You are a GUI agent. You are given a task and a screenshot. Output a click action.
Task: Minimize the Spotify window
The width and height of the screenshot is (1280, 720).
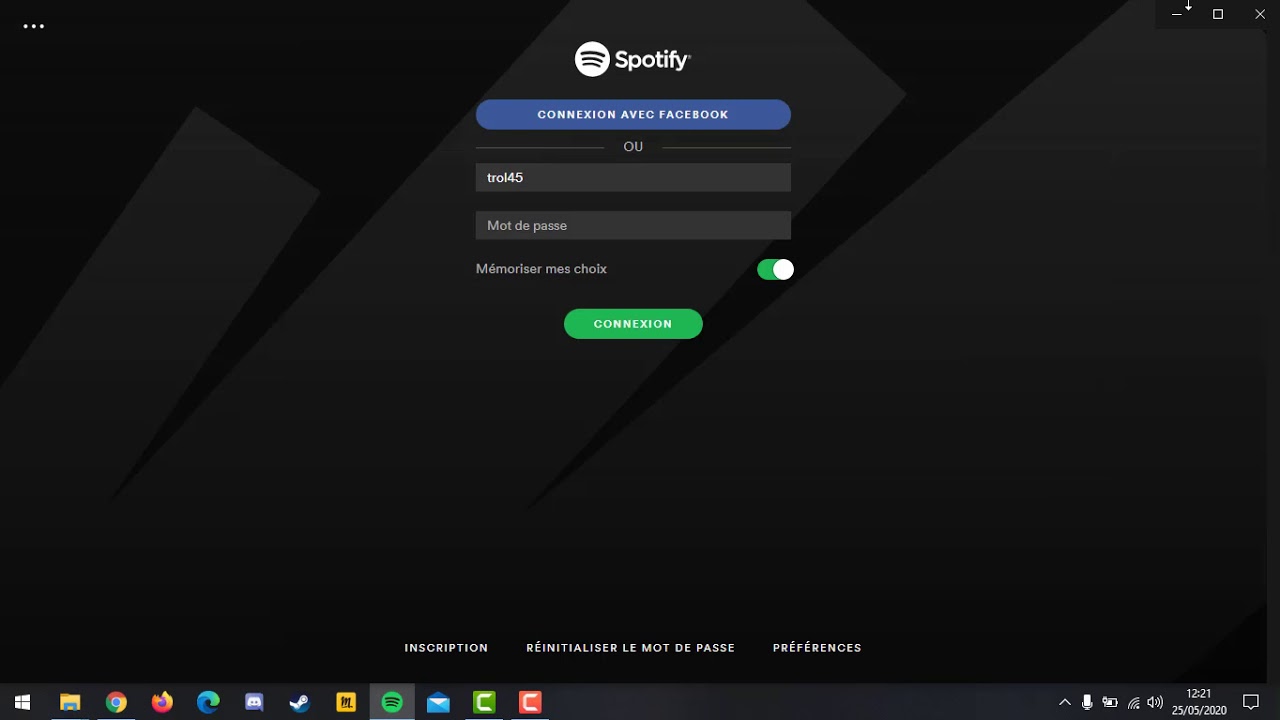tap(1176, 14)
